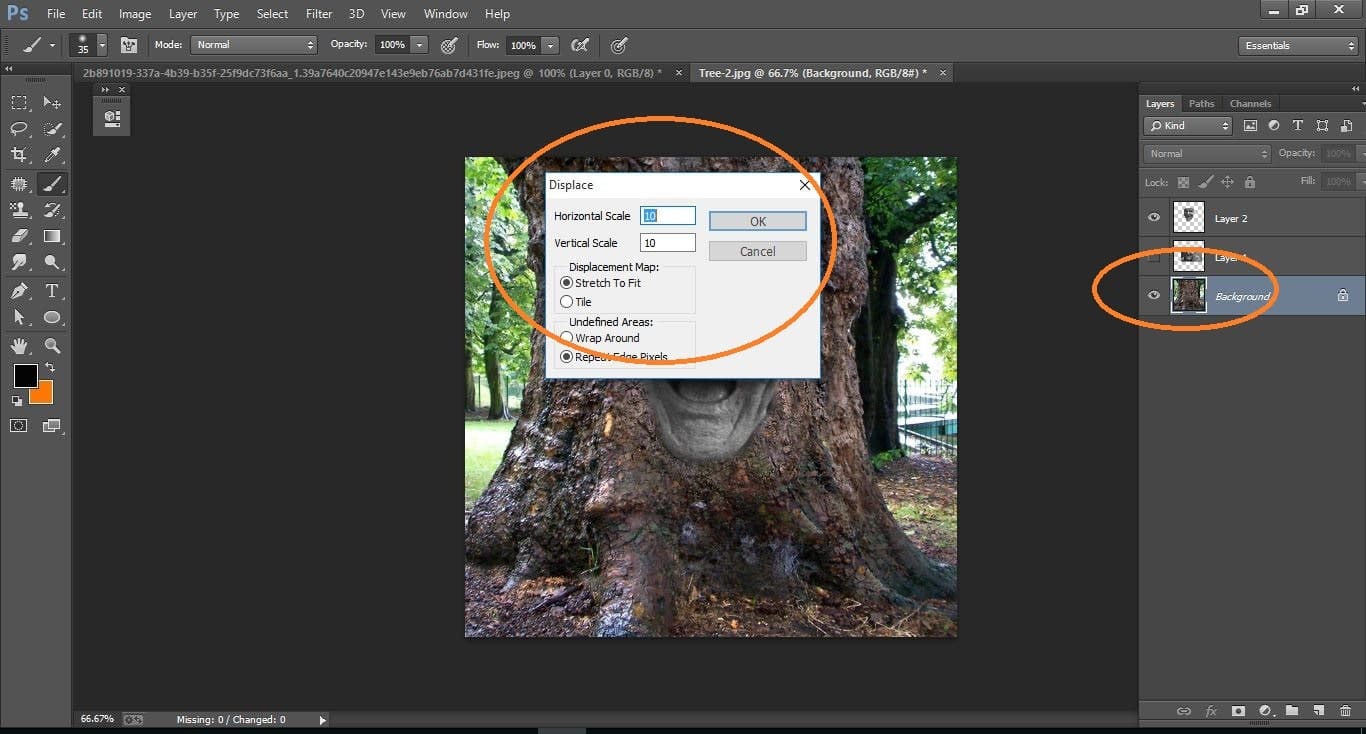Select the Lasso tool
The image size is (1366, 734).
click(18, 128)
